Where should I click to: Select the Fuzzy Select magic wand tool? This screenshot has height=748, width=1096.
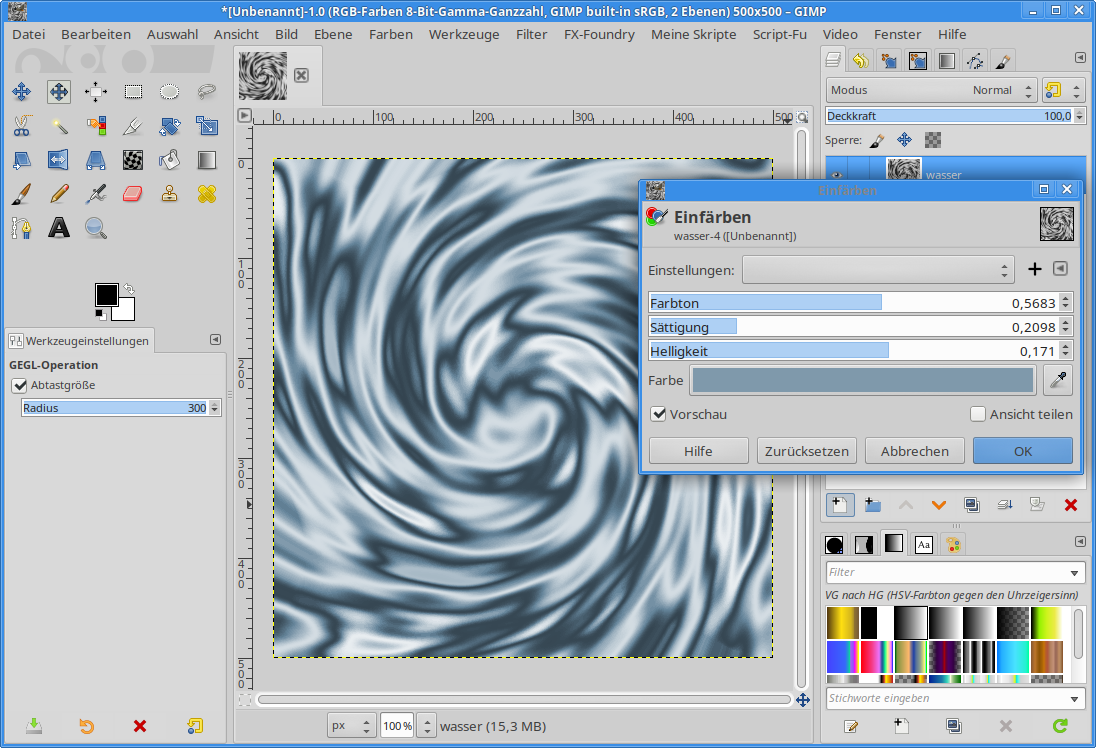[59, 126]
